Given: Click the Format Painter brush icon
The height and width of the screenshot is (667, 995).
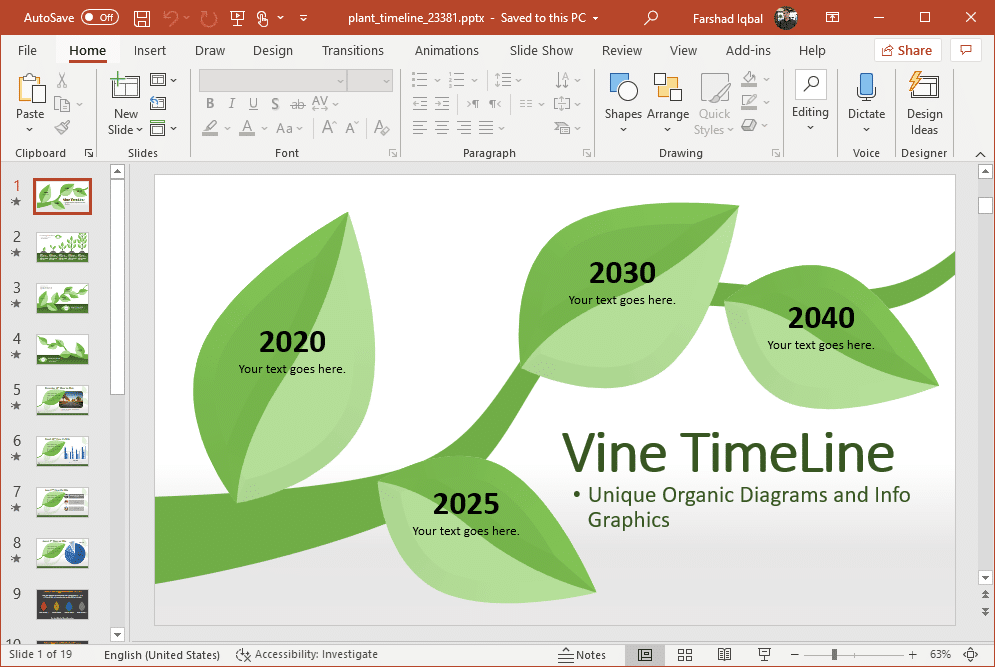Looking at the screenshot, I should pos(62,128).
